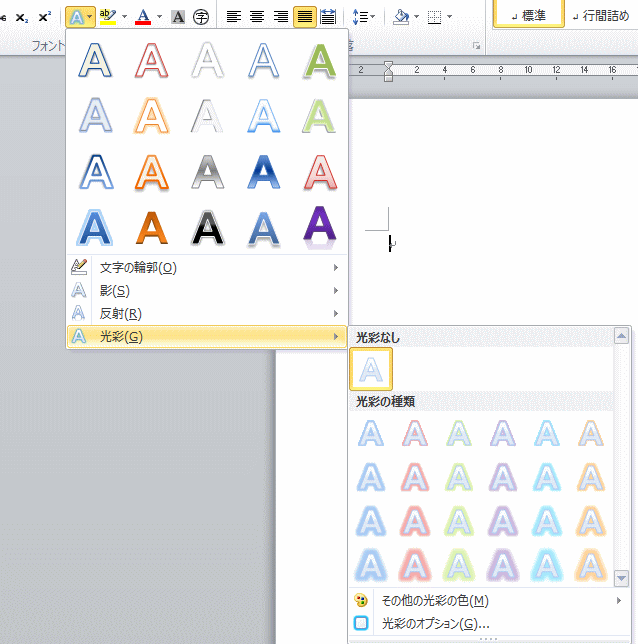
Task: Pick the first-row blue glow variation
Action: point(371,433)
